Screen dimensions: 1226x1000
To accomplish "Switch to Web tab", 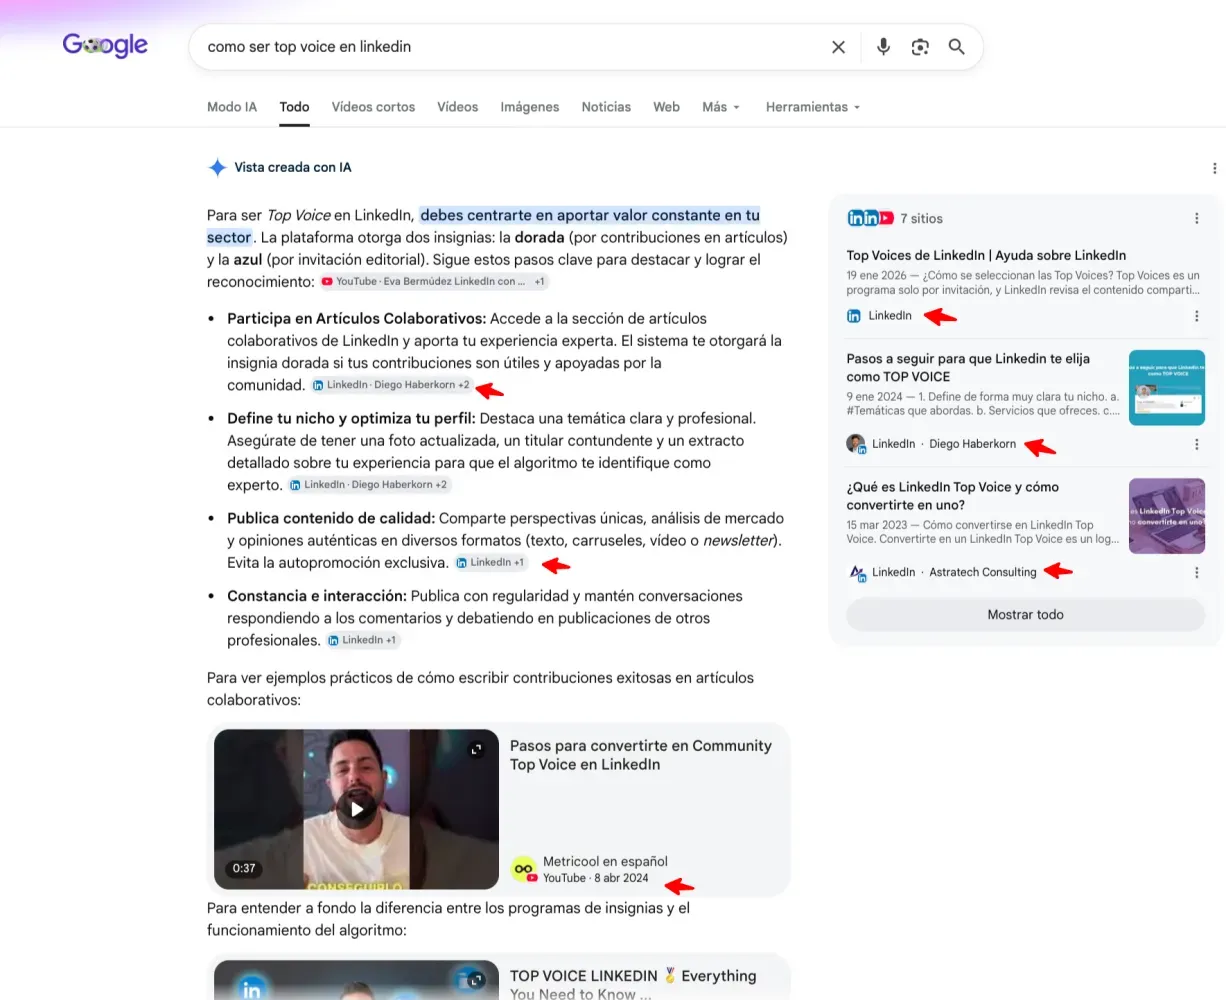I will point(666,107).
